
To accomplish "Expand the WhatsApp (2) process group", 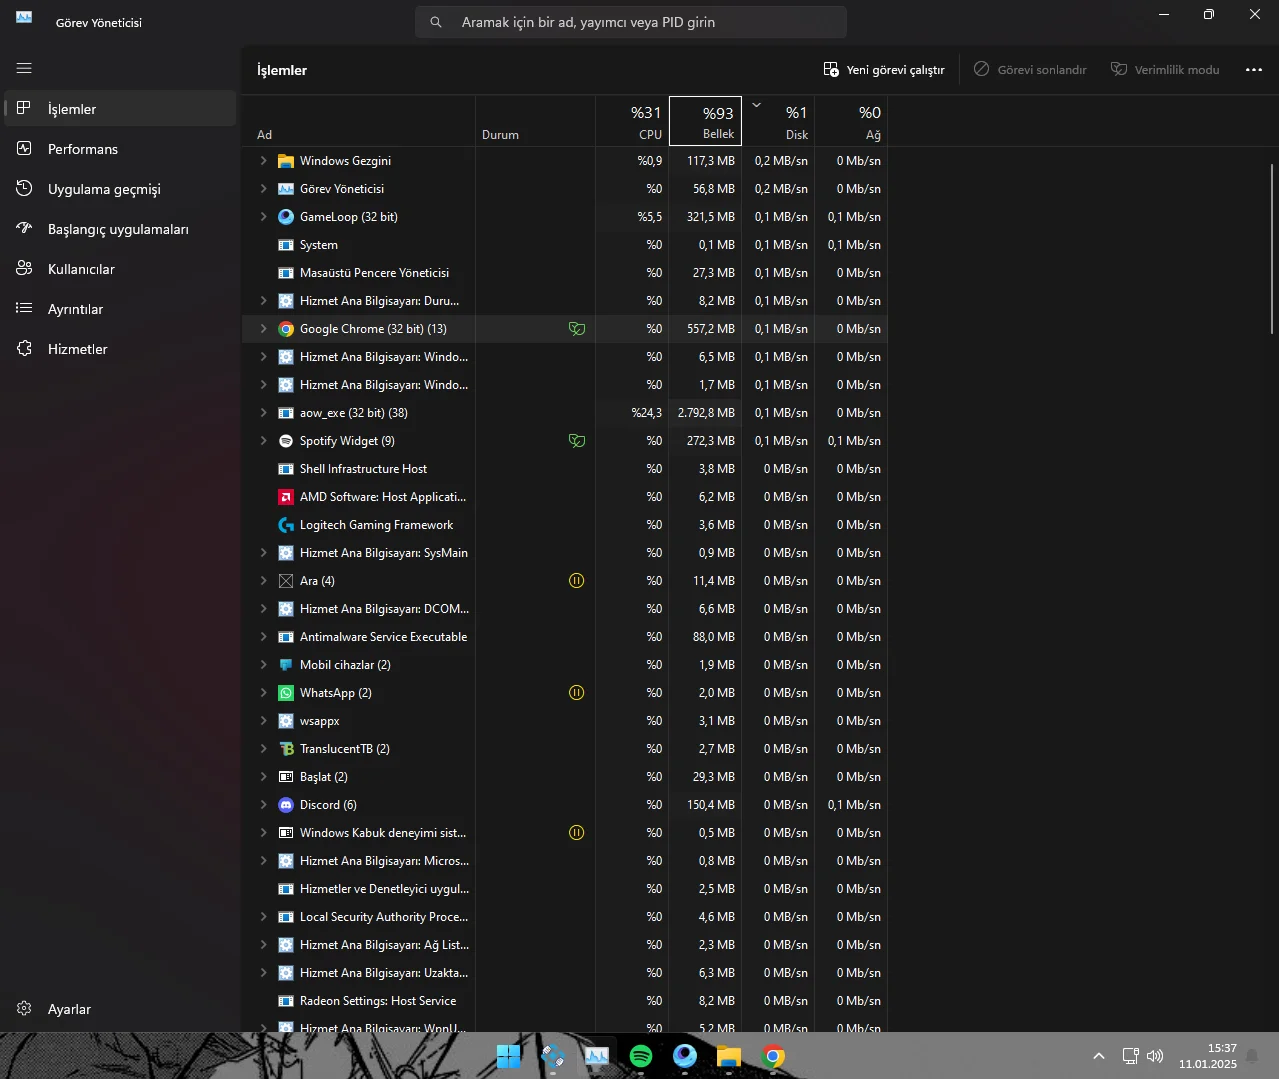I will tap(264, 693).
